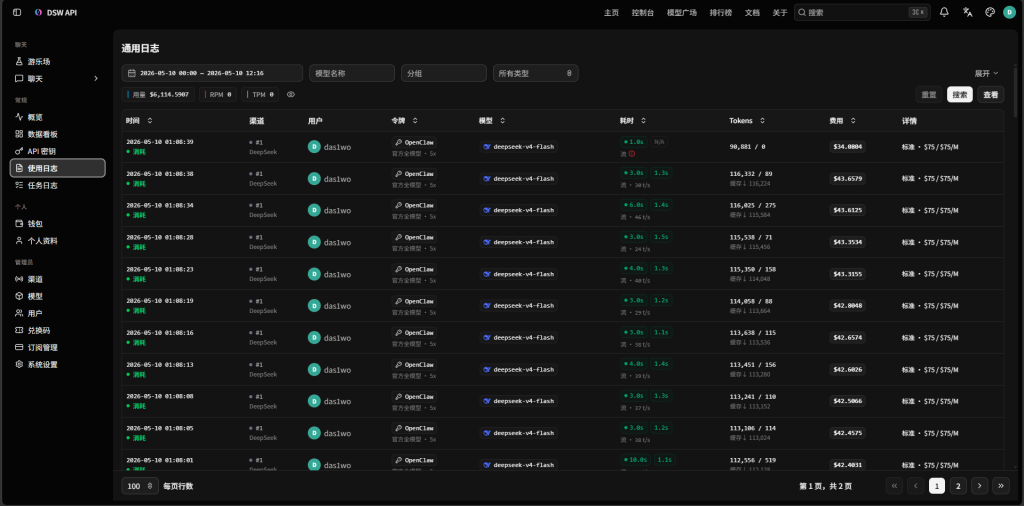Open the notifications bell

tap(944, 12)
